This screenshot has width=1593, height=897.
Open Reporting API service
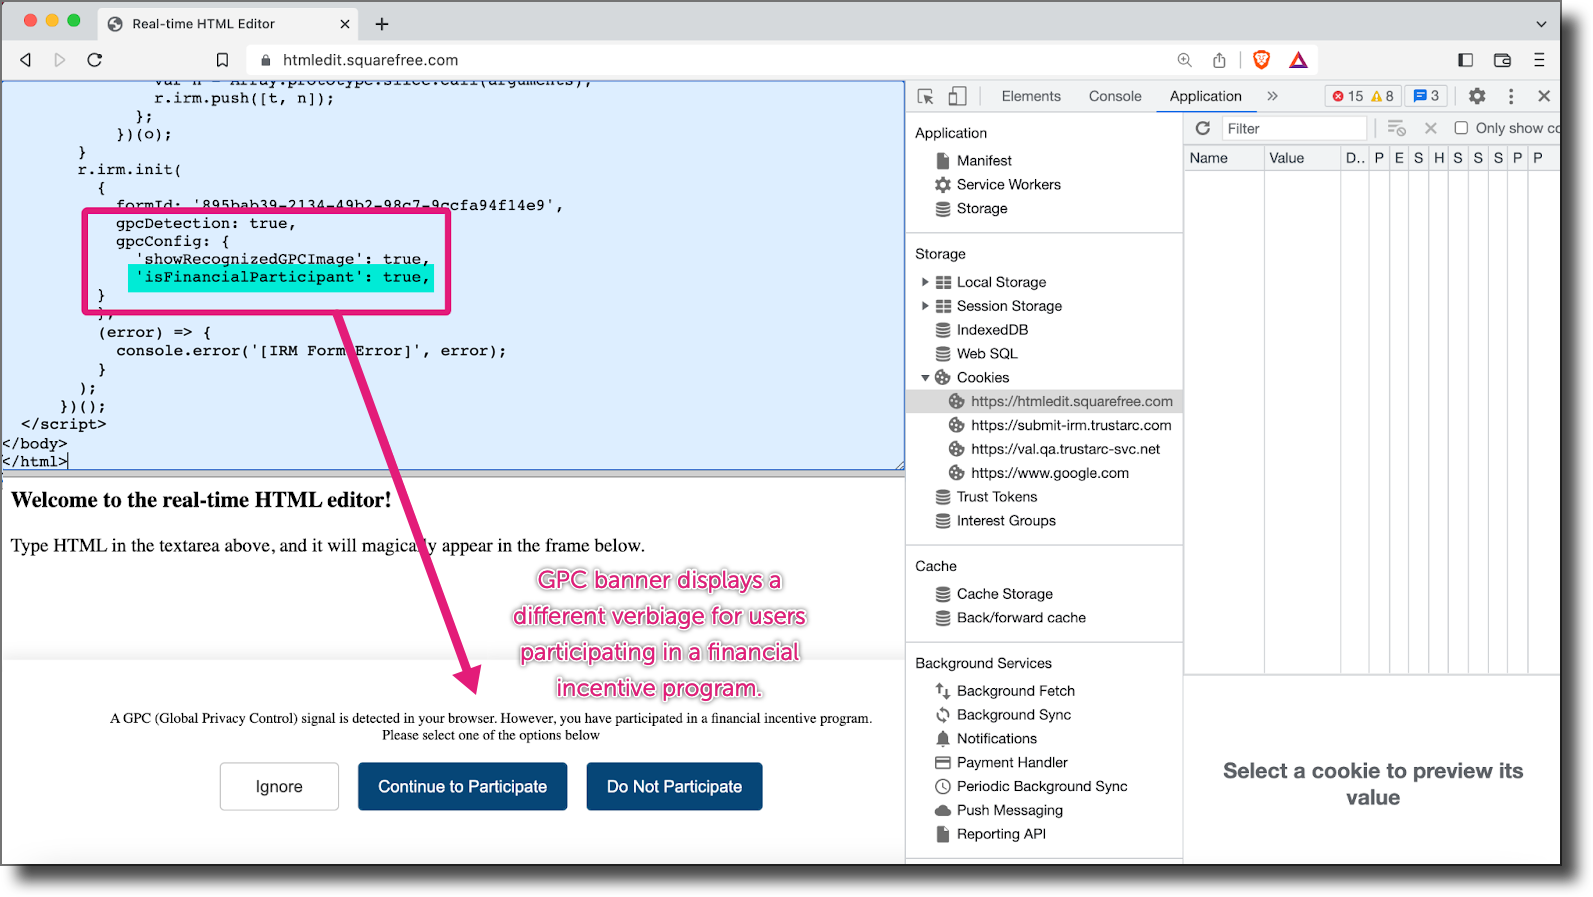[1001, 835]
